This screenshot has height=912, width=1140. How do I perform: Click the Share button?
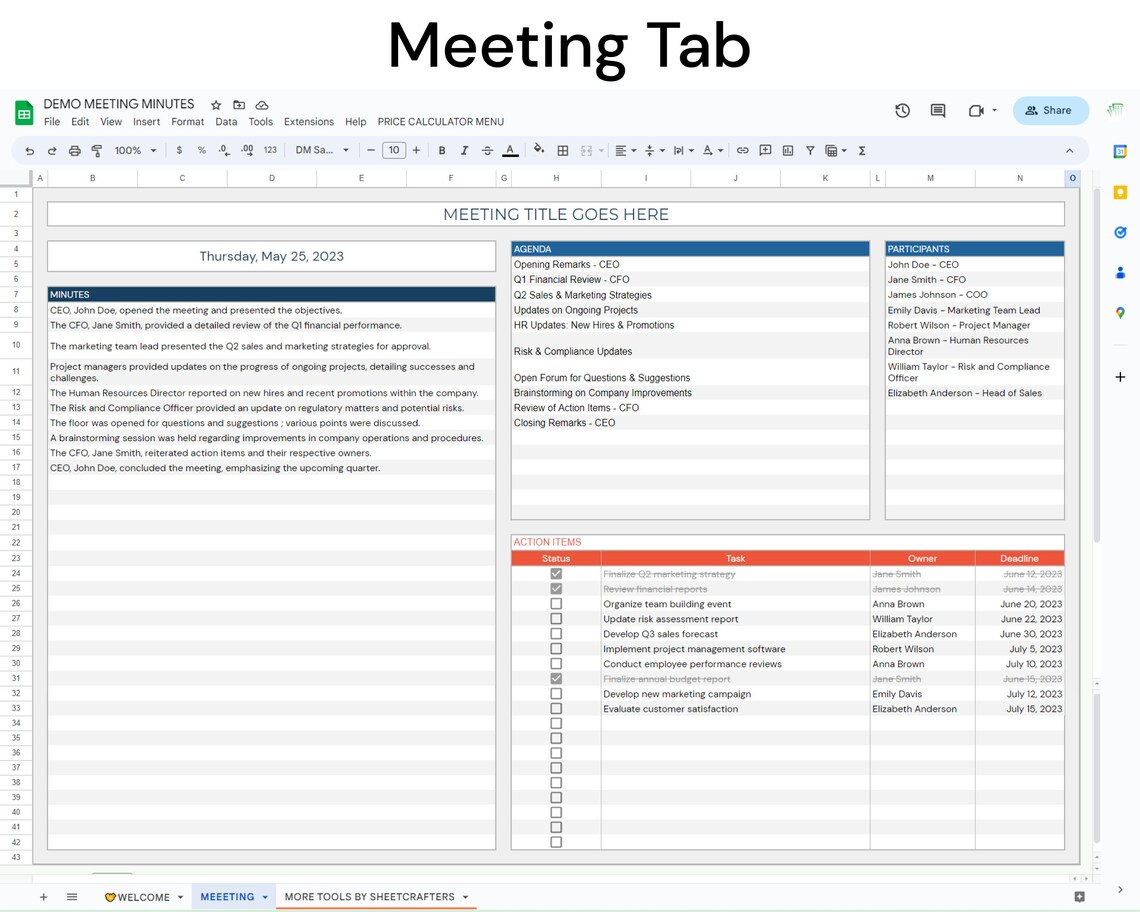(x=1050, y=111)
